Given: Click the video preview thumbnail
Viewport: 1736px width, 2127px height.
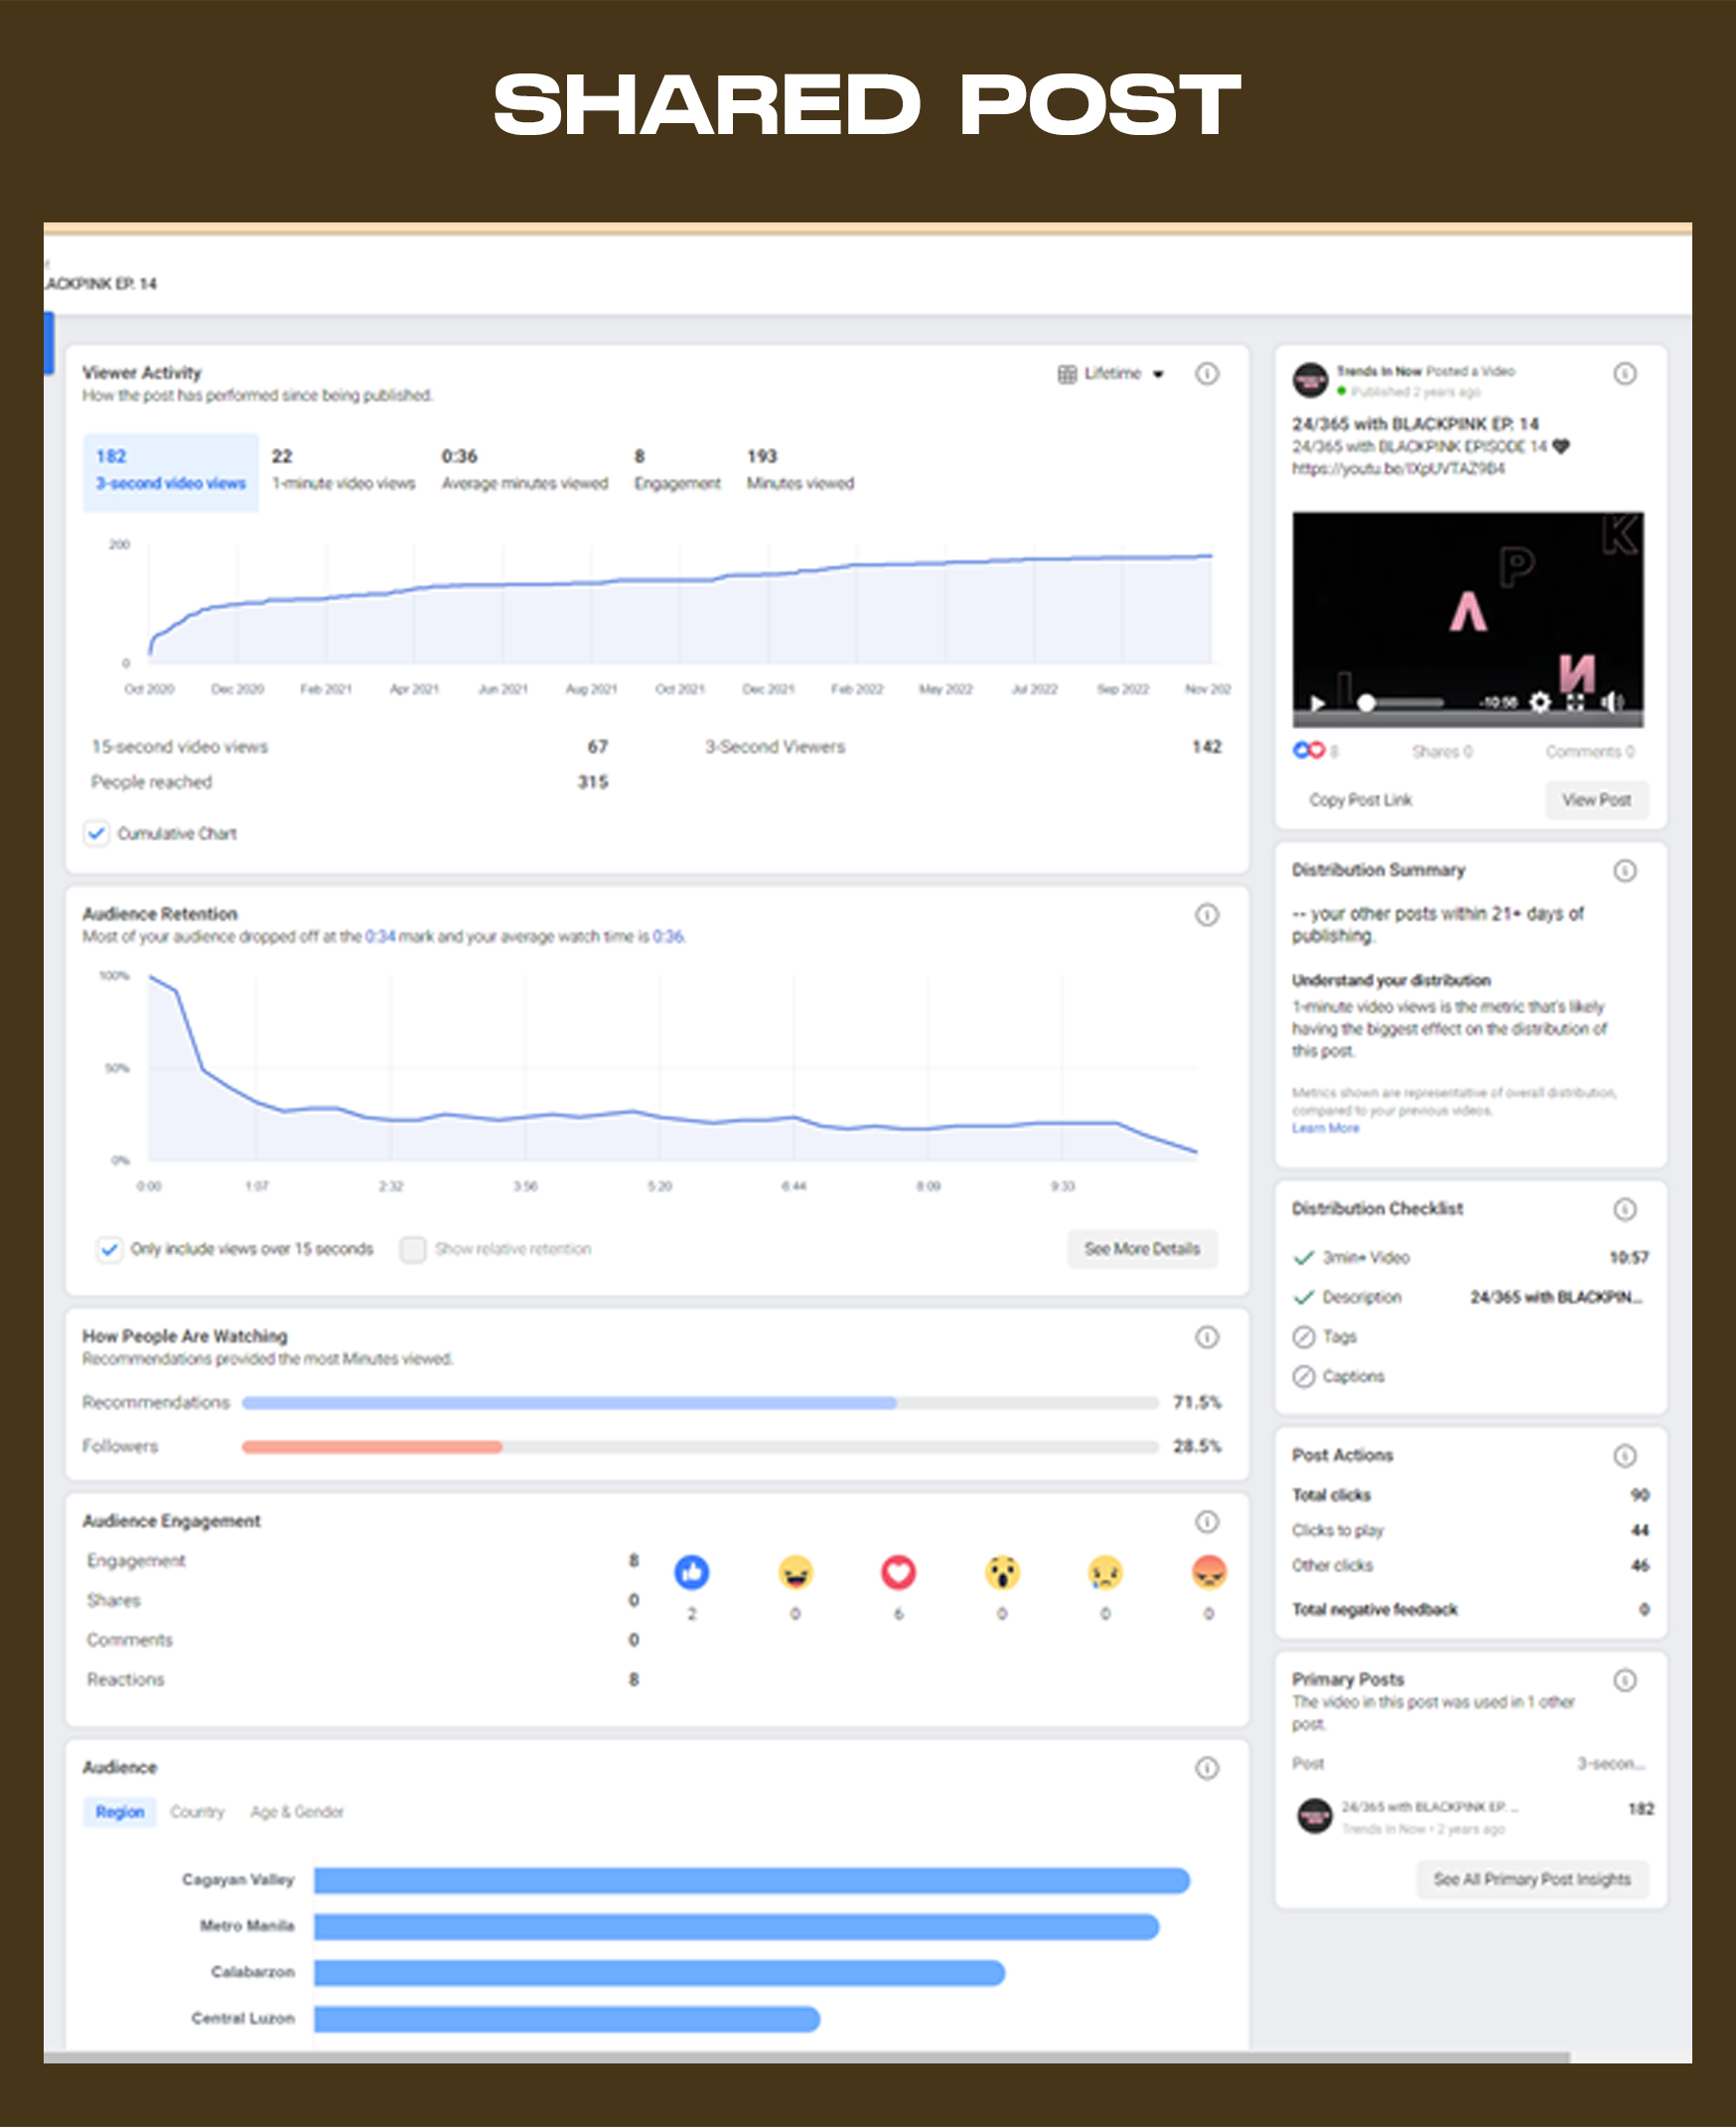Looking at the screenshot, I should coord(1467,619).
